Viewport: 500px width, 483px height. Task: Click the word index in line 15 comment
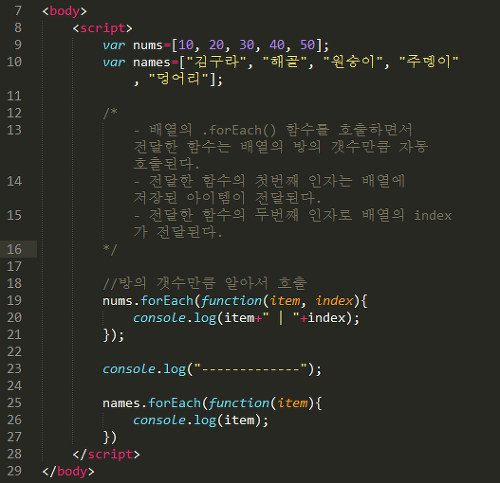[x=433, y=215]
